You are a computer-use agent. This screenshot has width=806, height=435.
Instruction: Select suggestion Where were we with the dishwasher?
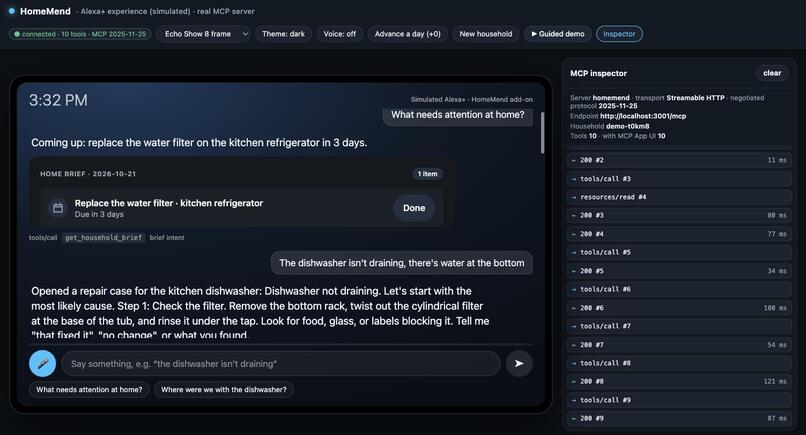click(x=224, y=390)
